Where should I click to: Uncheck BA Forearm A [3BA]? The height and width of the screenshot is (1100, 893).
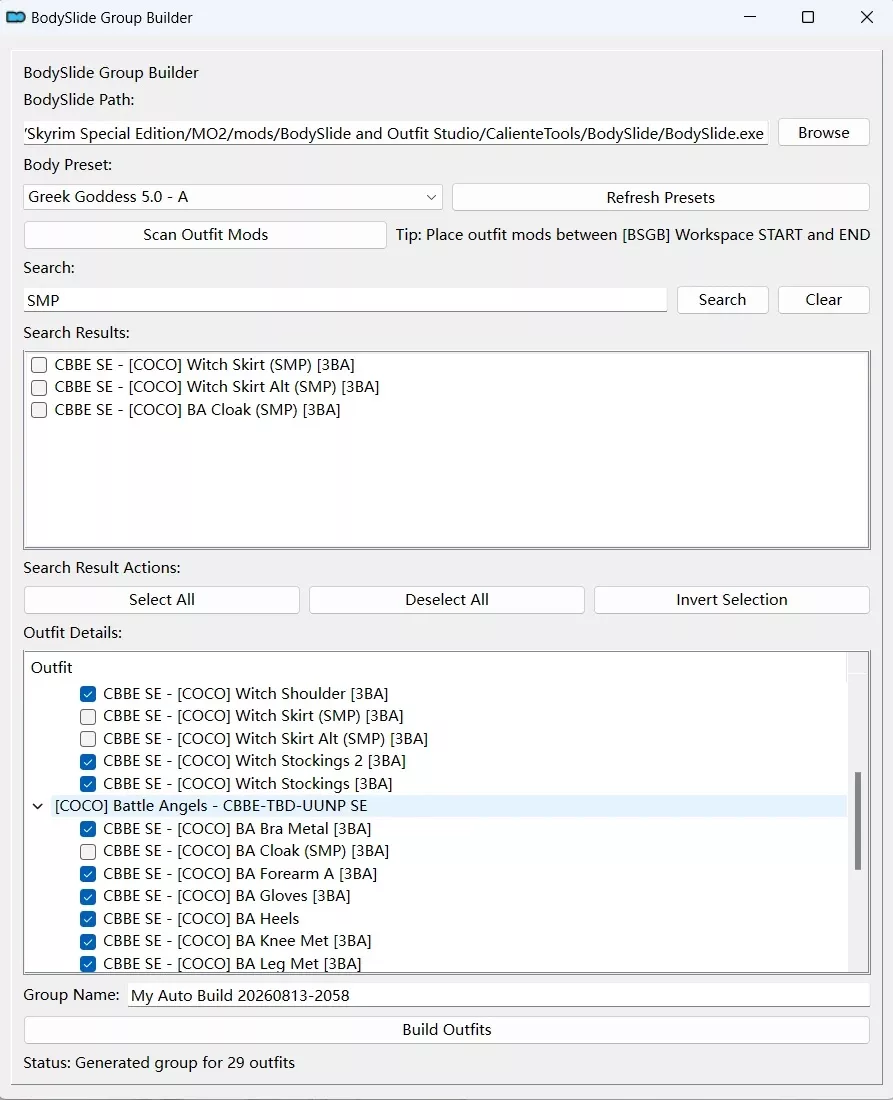[88, 874]
